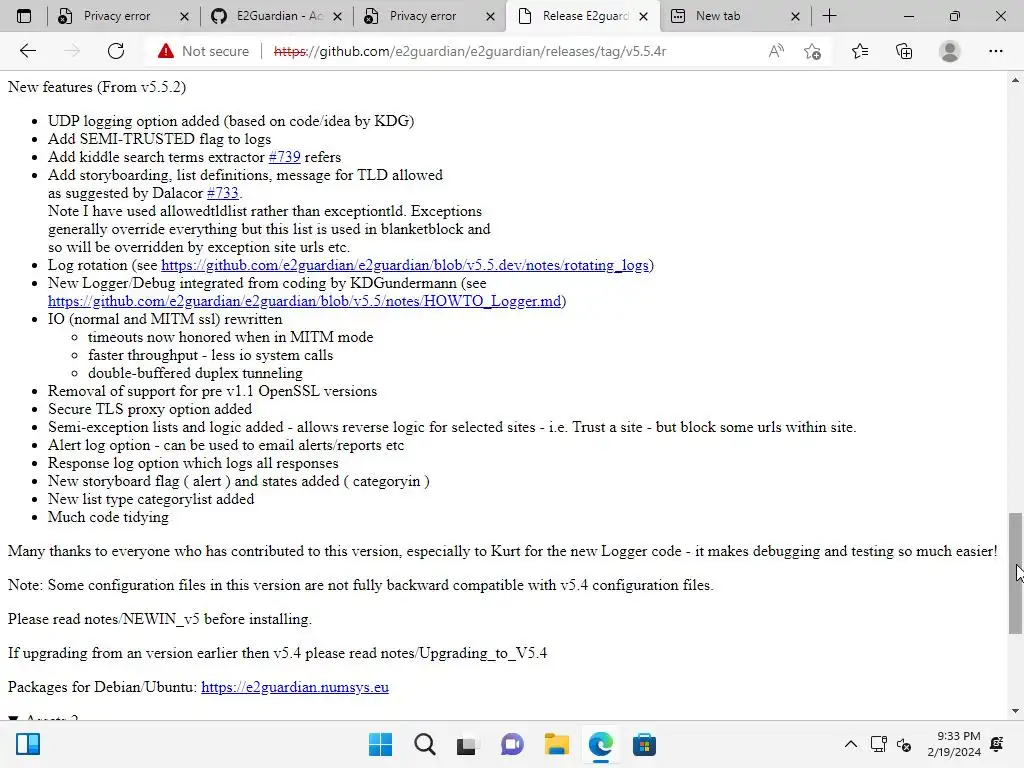Open Task View on the taskbar
The height and width of the screenshot is (768, 1024).
(466, 744)
